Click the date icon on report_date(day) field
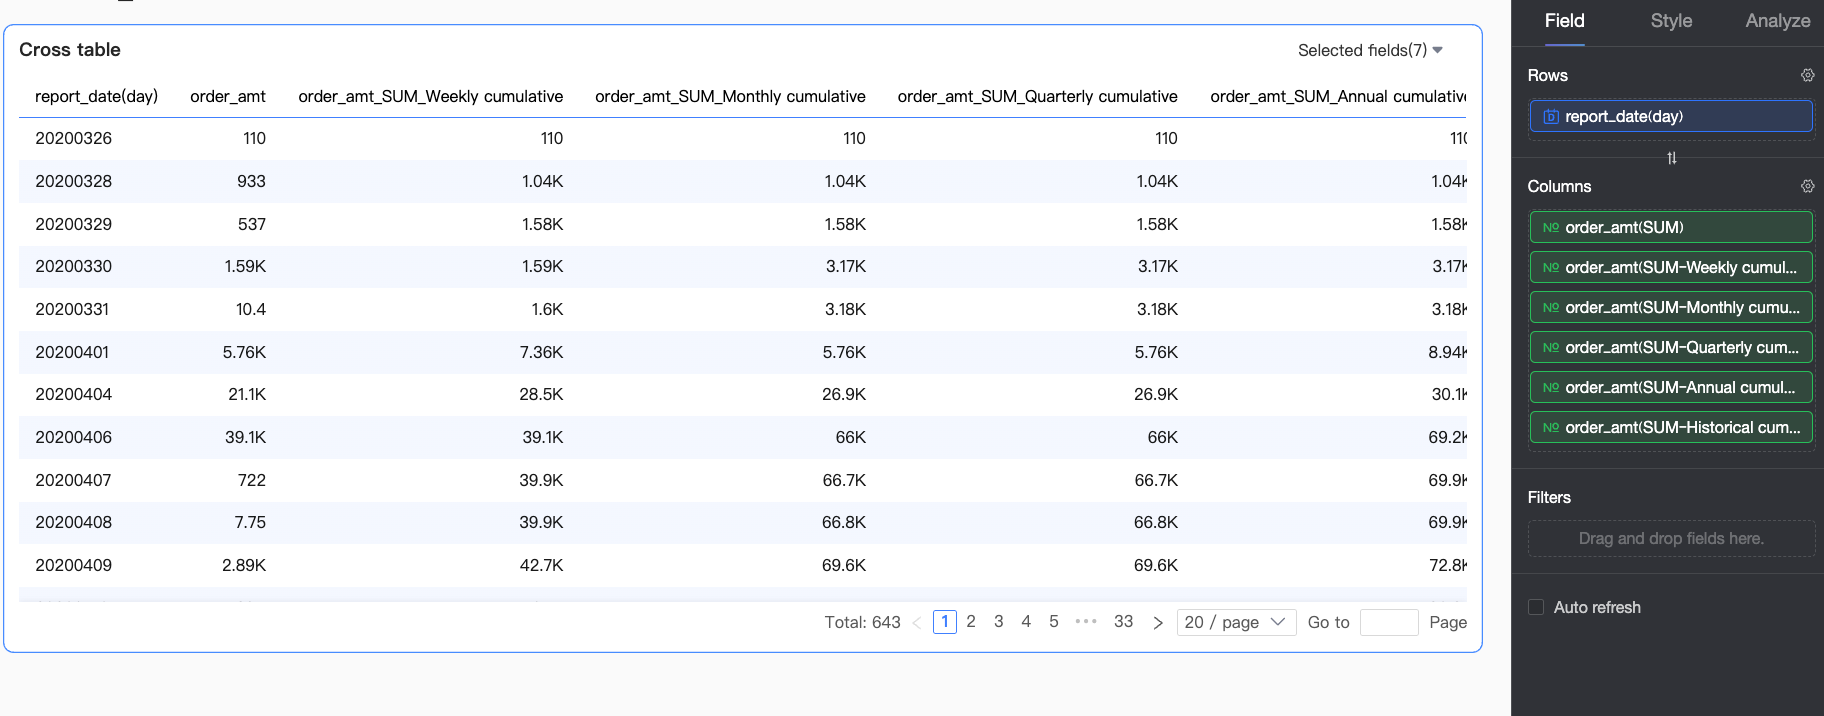Screen dimensions: 1824x716 (x=1551, y=117)
